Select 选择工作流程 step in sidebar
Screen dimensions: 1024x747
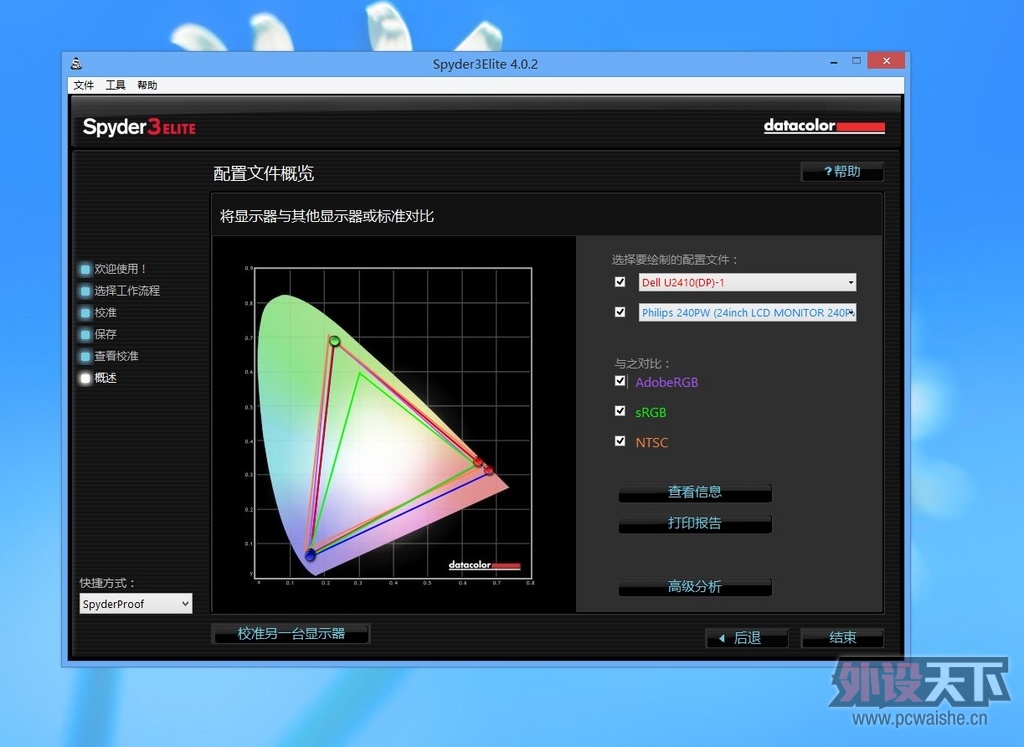click(x=127, y=291)
